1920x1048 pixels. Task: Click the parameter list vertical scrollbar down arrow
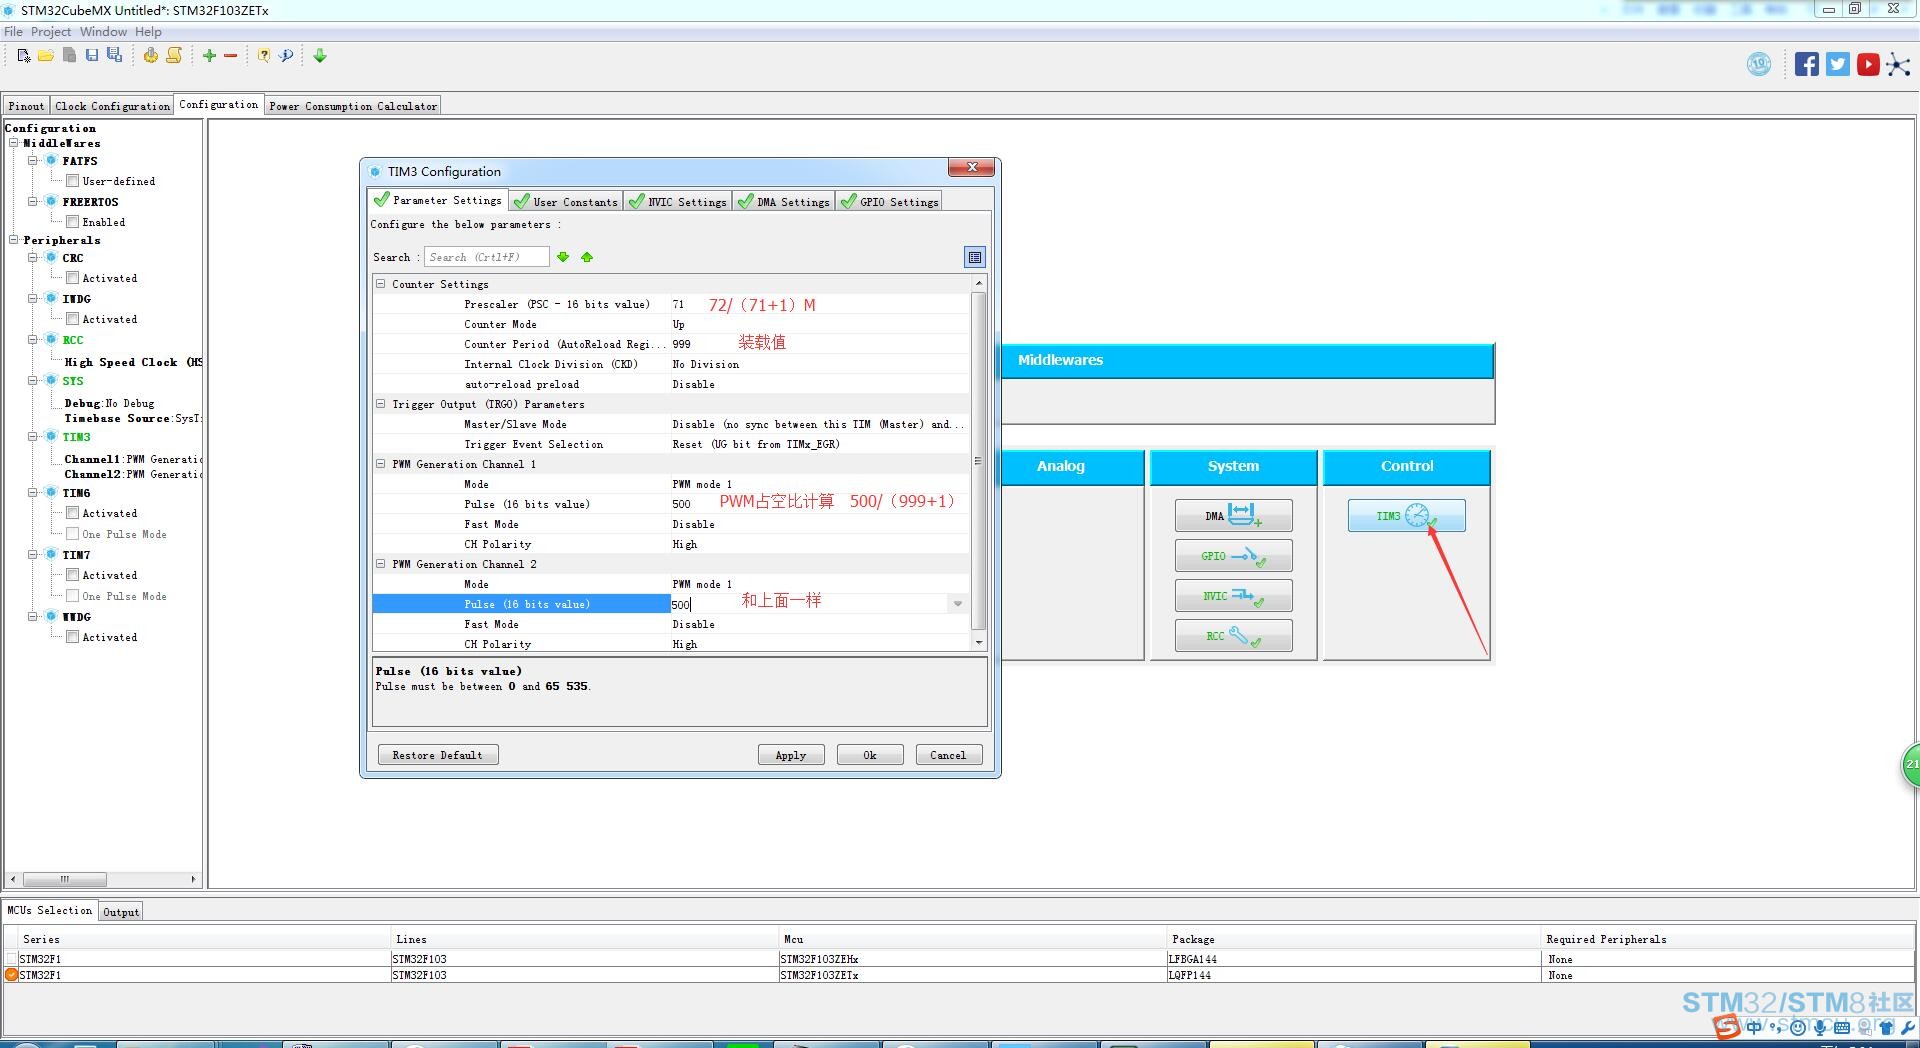[x=979, y=643]
